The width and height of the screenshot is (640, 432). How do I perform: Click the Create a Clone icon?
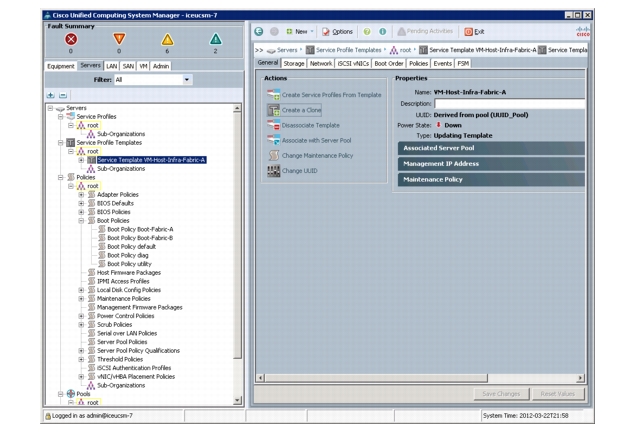pos(273,110)
